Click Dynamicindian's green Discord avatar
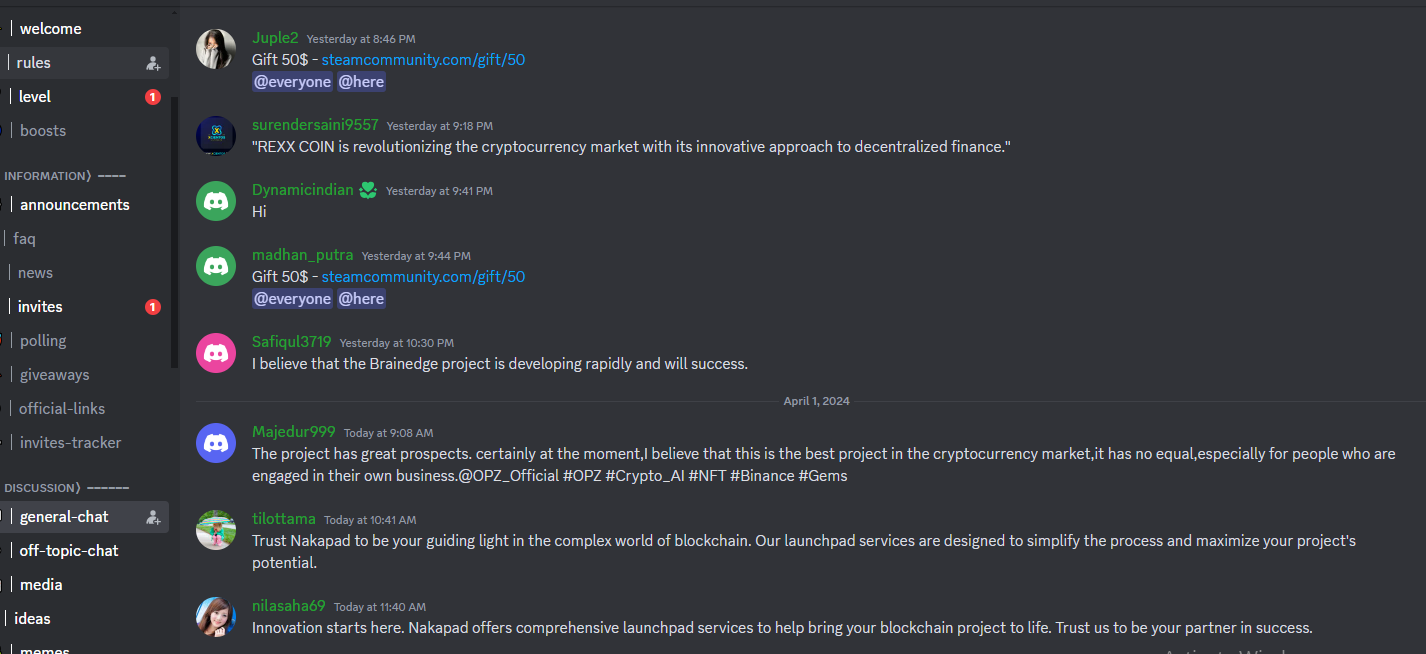 click(x=216, y=201)
